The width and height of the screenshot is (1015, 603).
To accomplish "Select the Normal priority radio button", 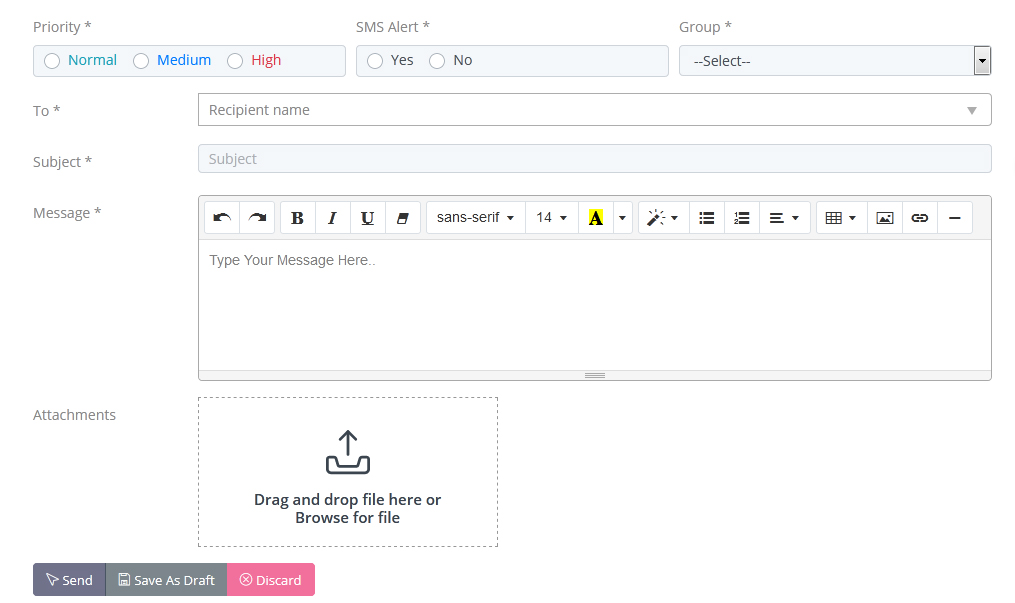I will point(52,61).
